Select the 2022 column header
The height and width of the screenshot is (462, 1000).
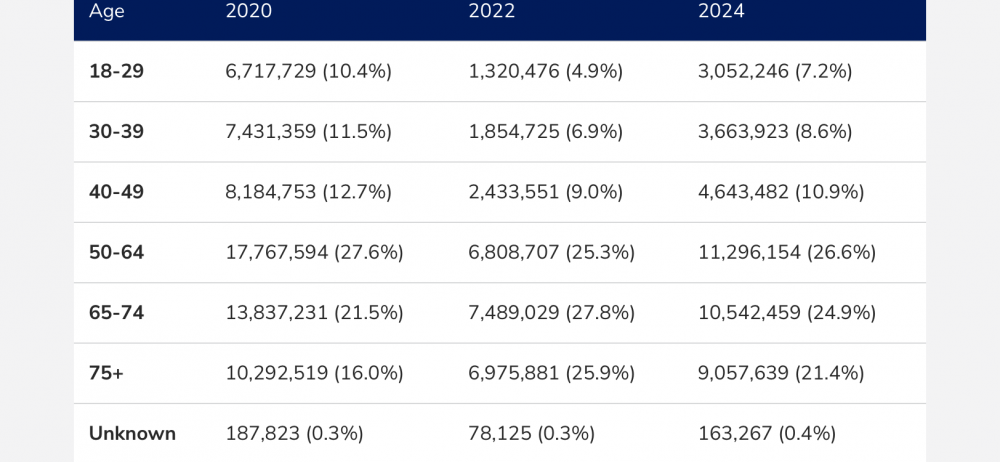pos(491,12)
